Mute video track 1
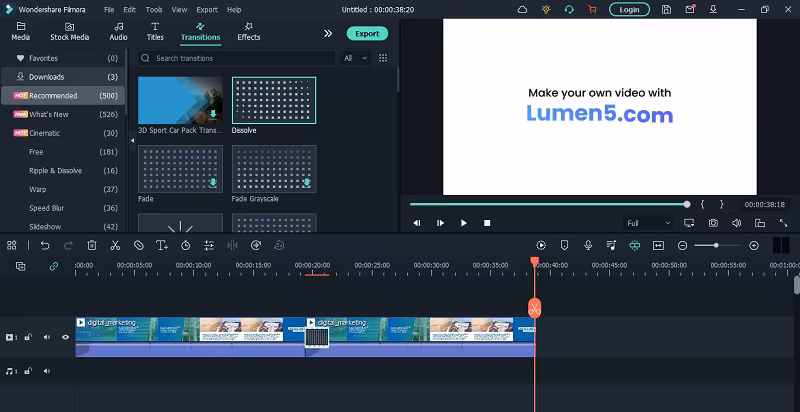Viewport: 800px width, 412px height. (x=46, y=337)
